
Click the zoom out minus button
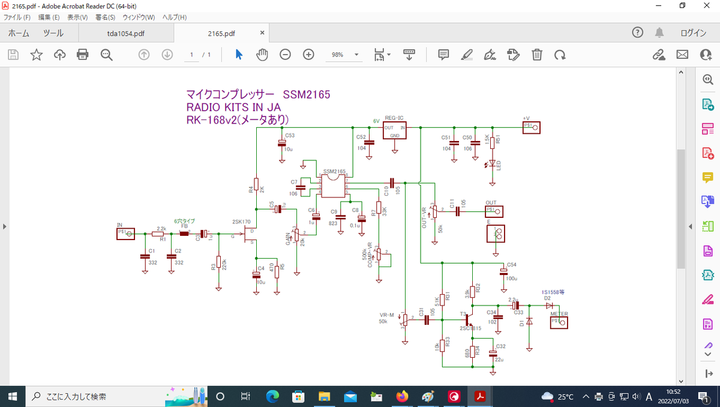[284, 54]
